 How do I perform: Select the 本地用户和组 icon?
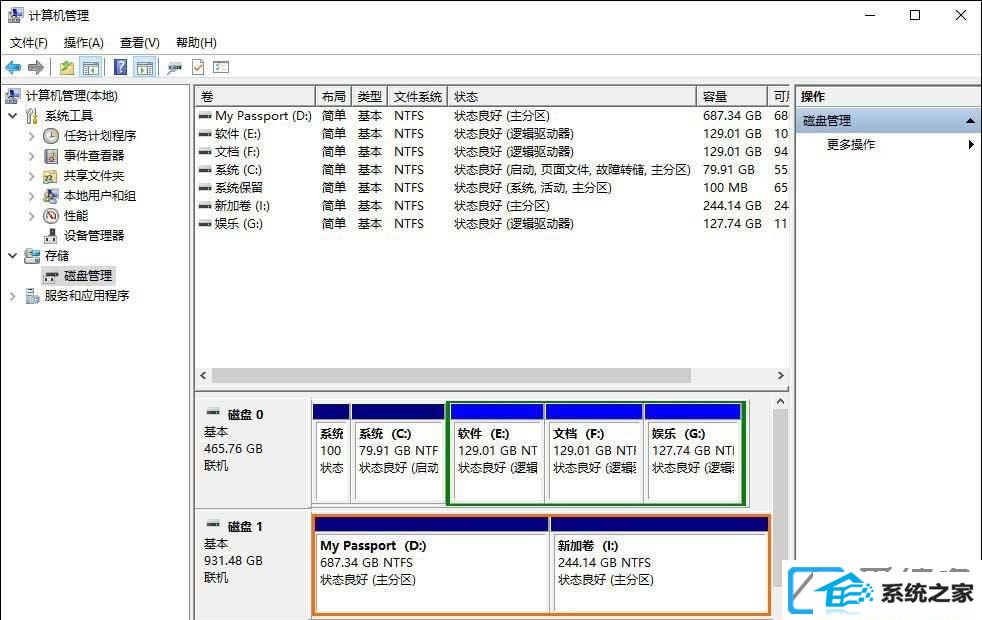51,196
